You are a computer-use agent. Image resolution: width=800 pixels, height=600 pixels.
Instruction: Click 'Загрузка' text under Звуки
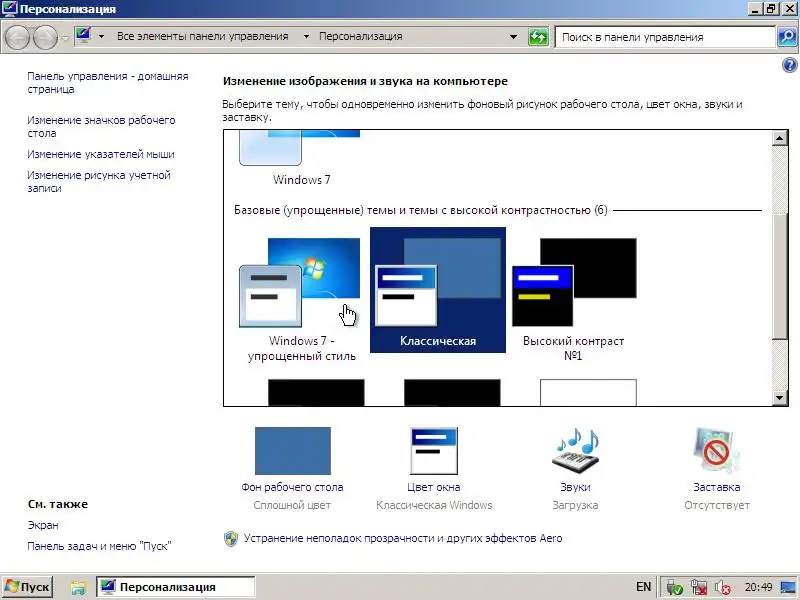(x=576, y=506)
